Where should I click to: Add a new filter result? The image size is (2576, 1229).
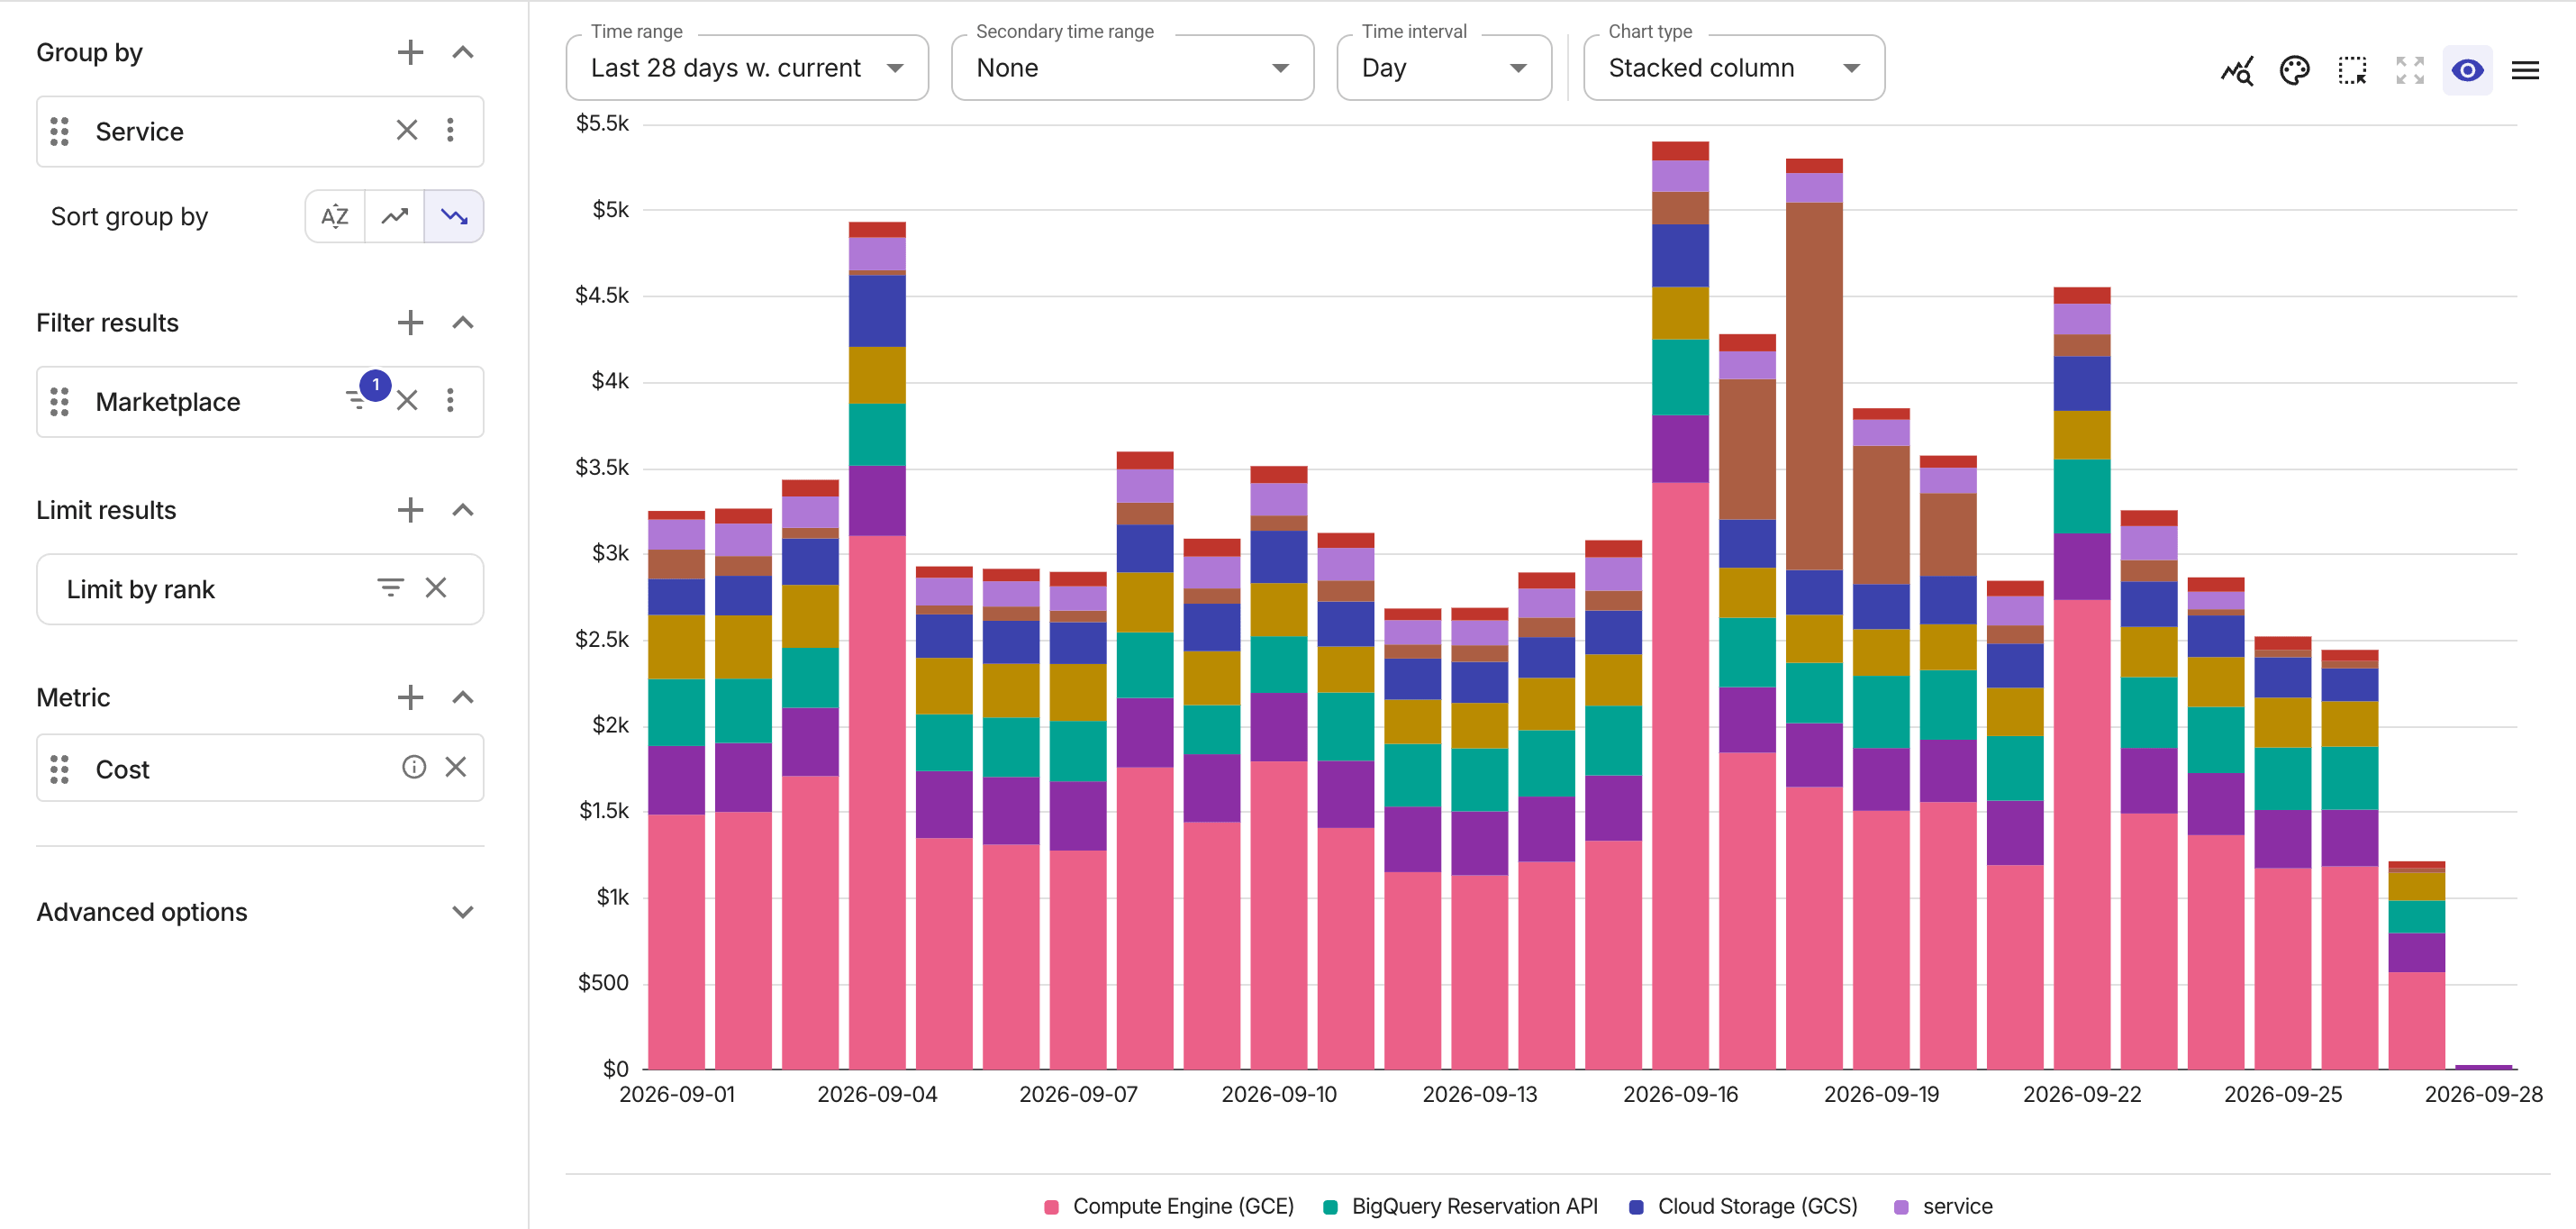coord(410,322)
